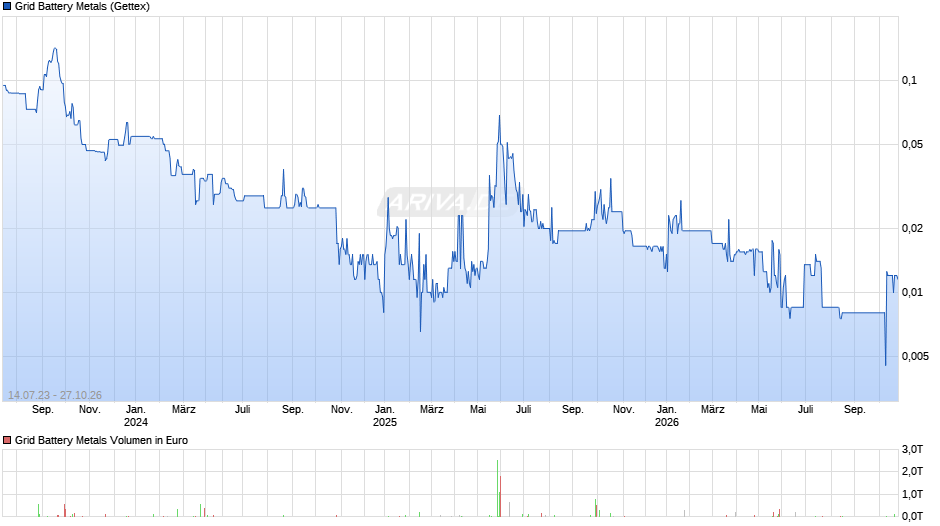Click the 1,0T volume axis label
940x526 pixels.
tap(912, 494)
